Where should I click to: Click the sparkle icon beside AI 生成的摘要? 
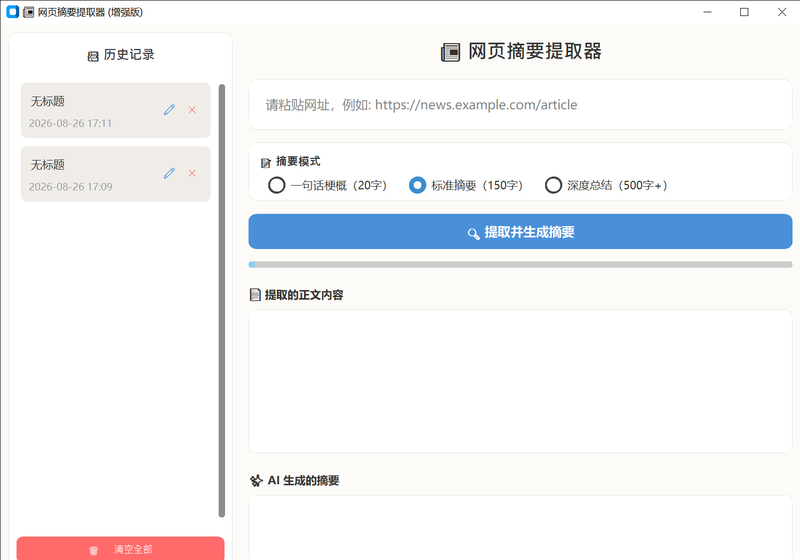256,480
